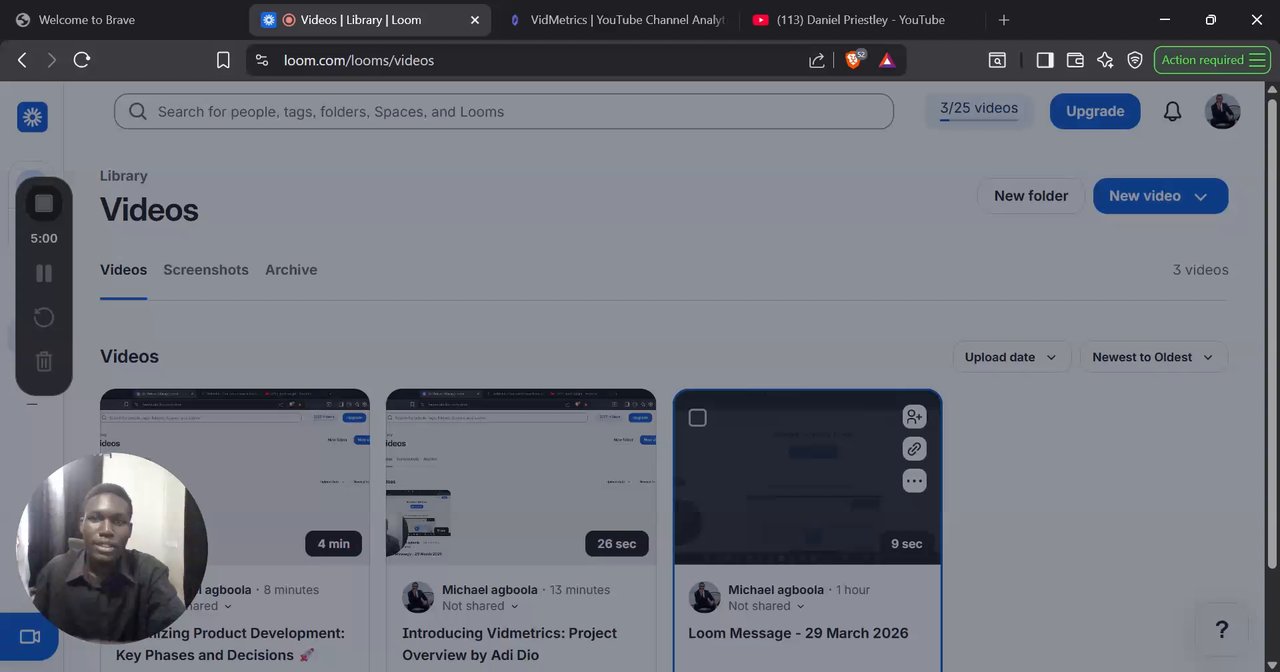The image size is (1280, 672).
Task: Open the three-dots menu on Loom Message card
Action: [914, 481]
